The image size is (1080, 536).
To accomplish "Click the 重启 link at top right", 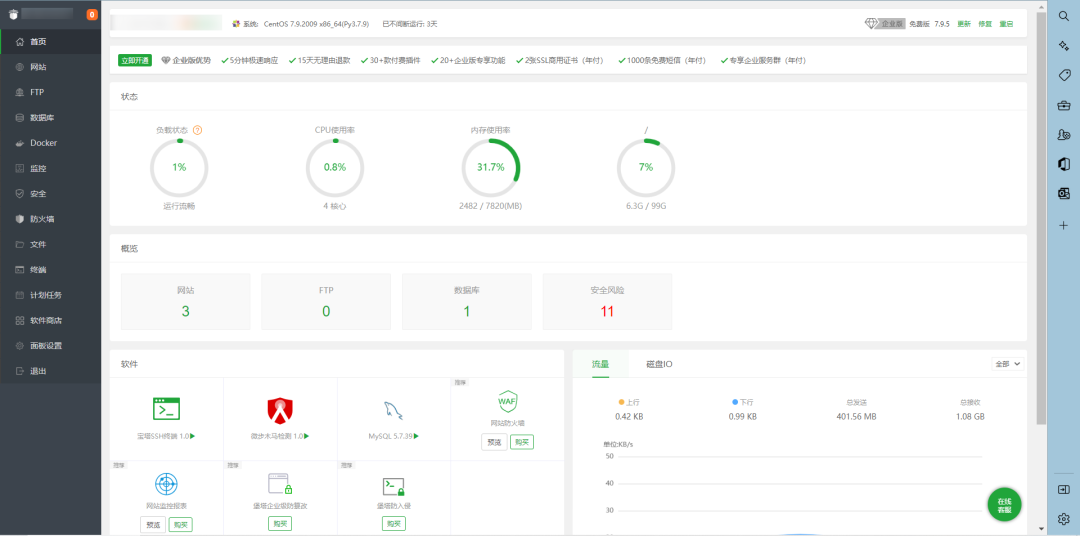I will [x=1006, y=23].
